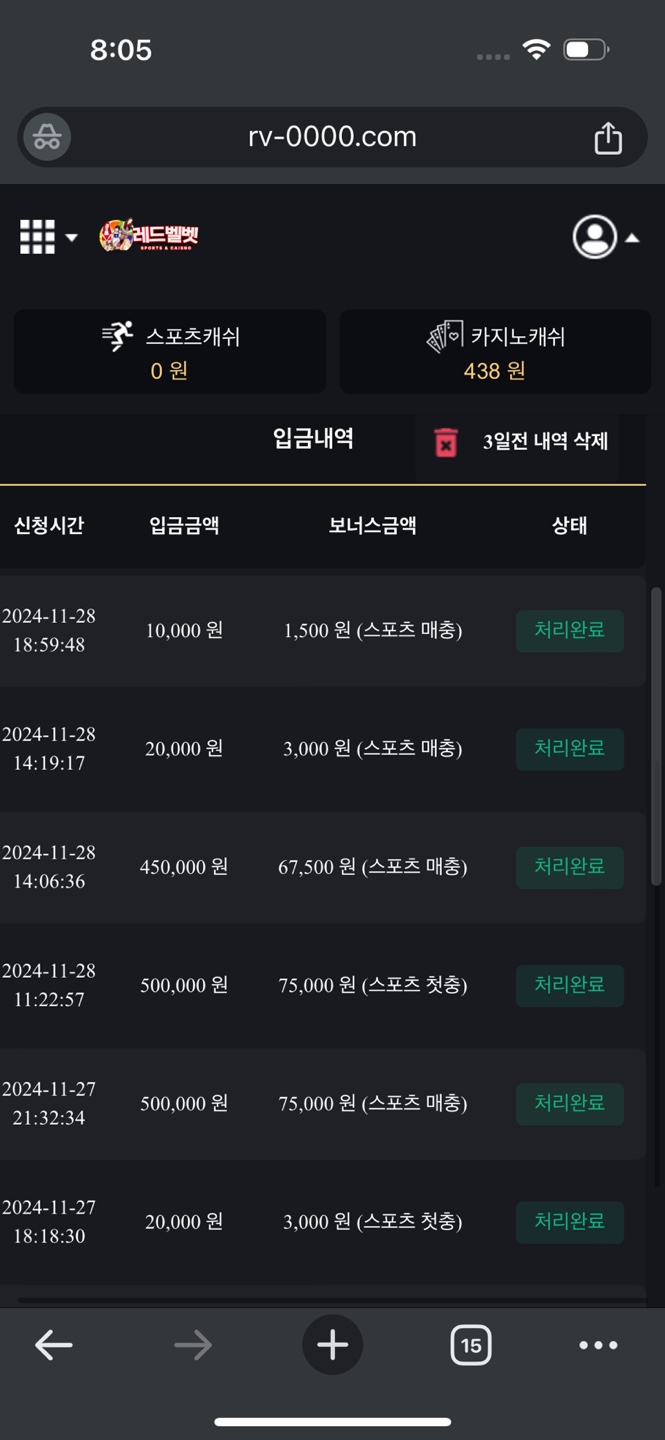The height and width of the screenshot is (1440, 665).
Task: Show open tabs with the 15 counter
Action: [470, 1345]
